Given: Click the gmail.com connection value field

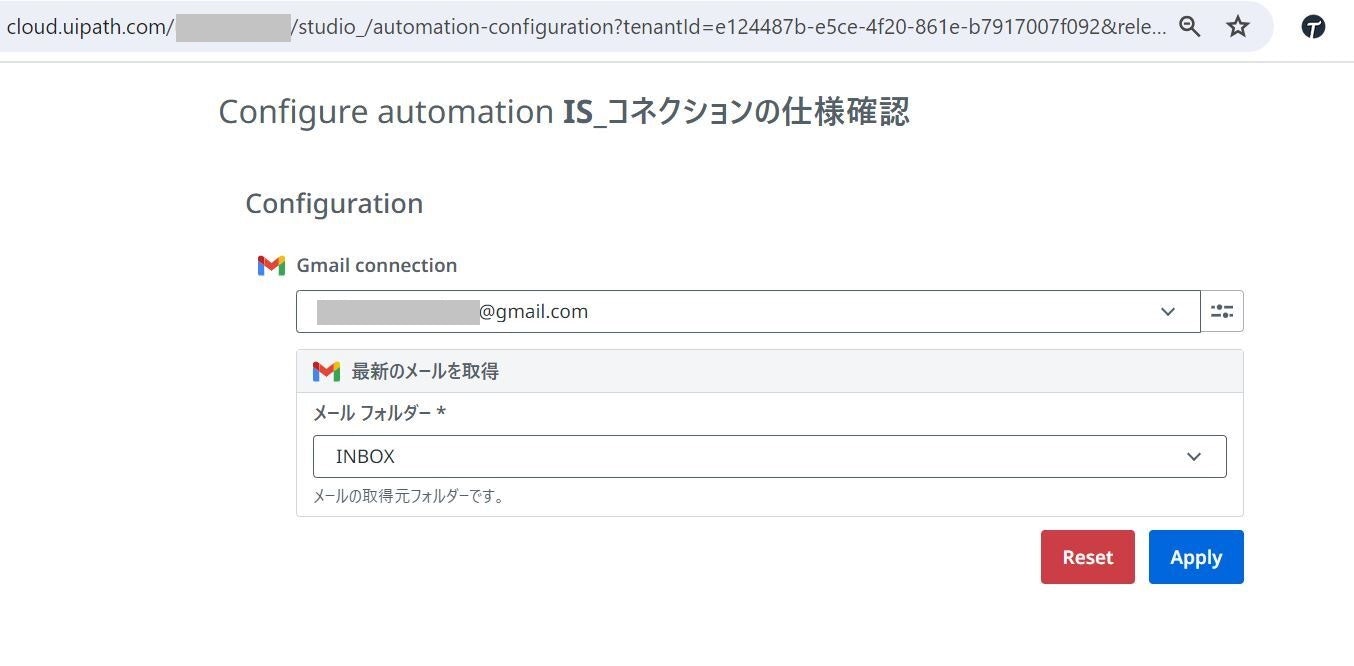Looking at the screenshot, I should tap(700, 311).
